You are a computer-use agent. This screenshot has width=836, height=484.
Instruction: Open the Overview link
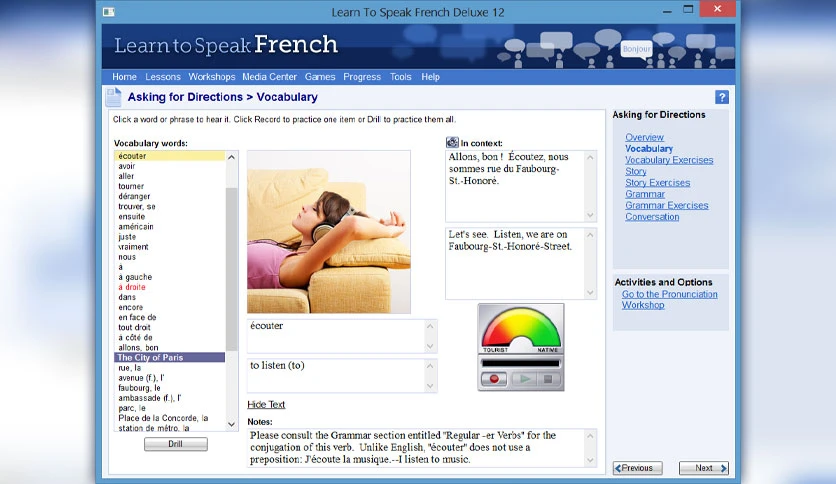pyautogui.click(x=644, y=137)
